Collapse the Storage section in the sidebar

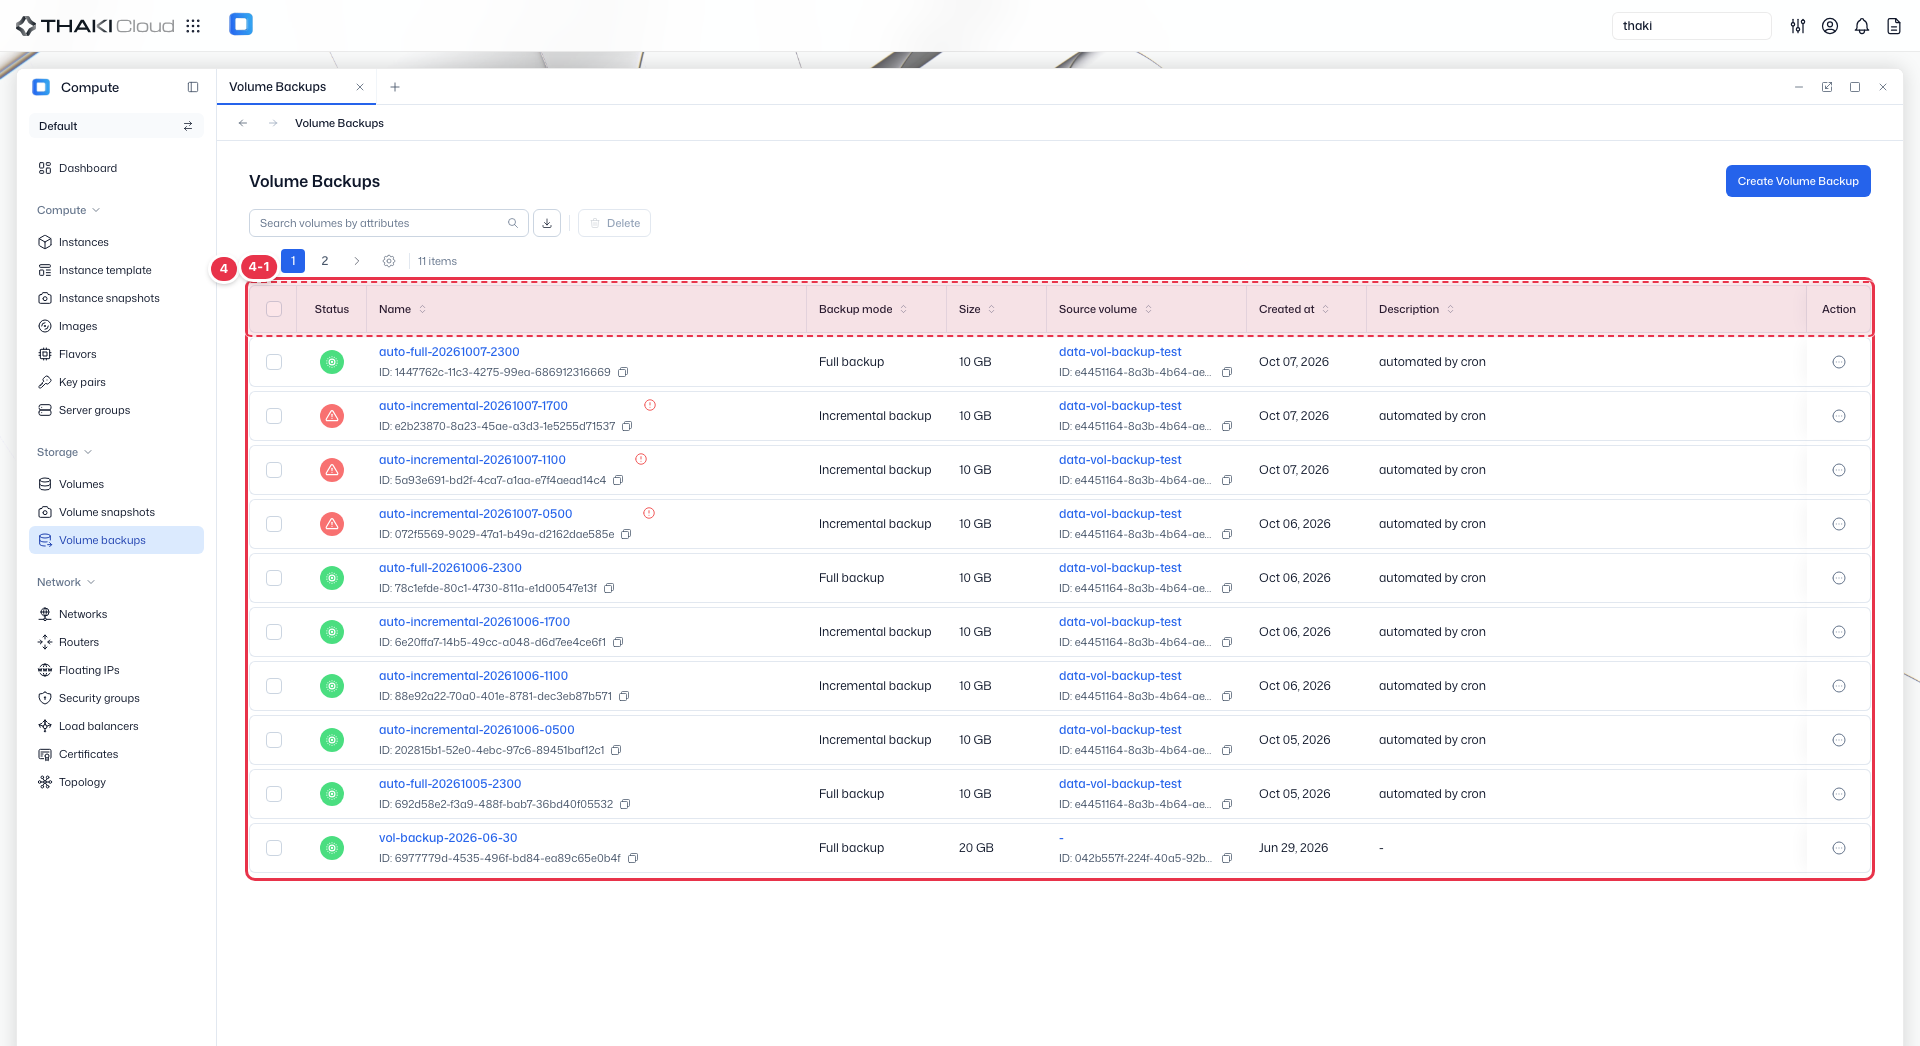[65, 452]
